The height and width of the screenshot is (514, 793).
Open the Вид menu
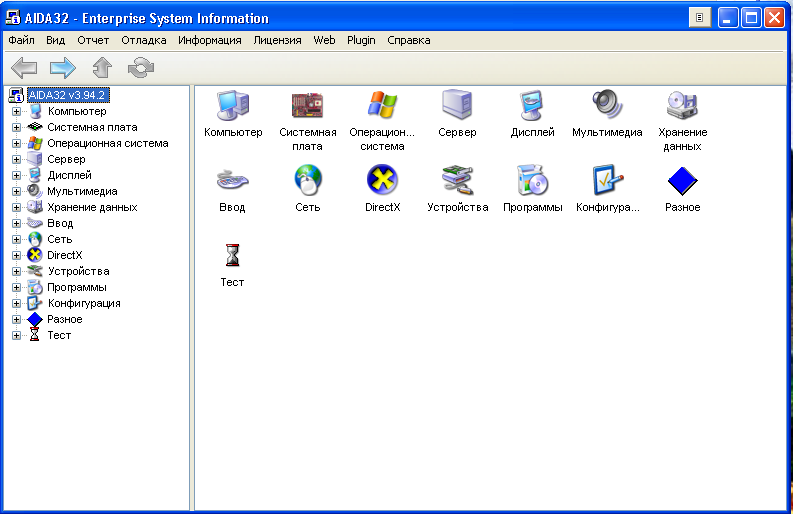pos(56,40)
